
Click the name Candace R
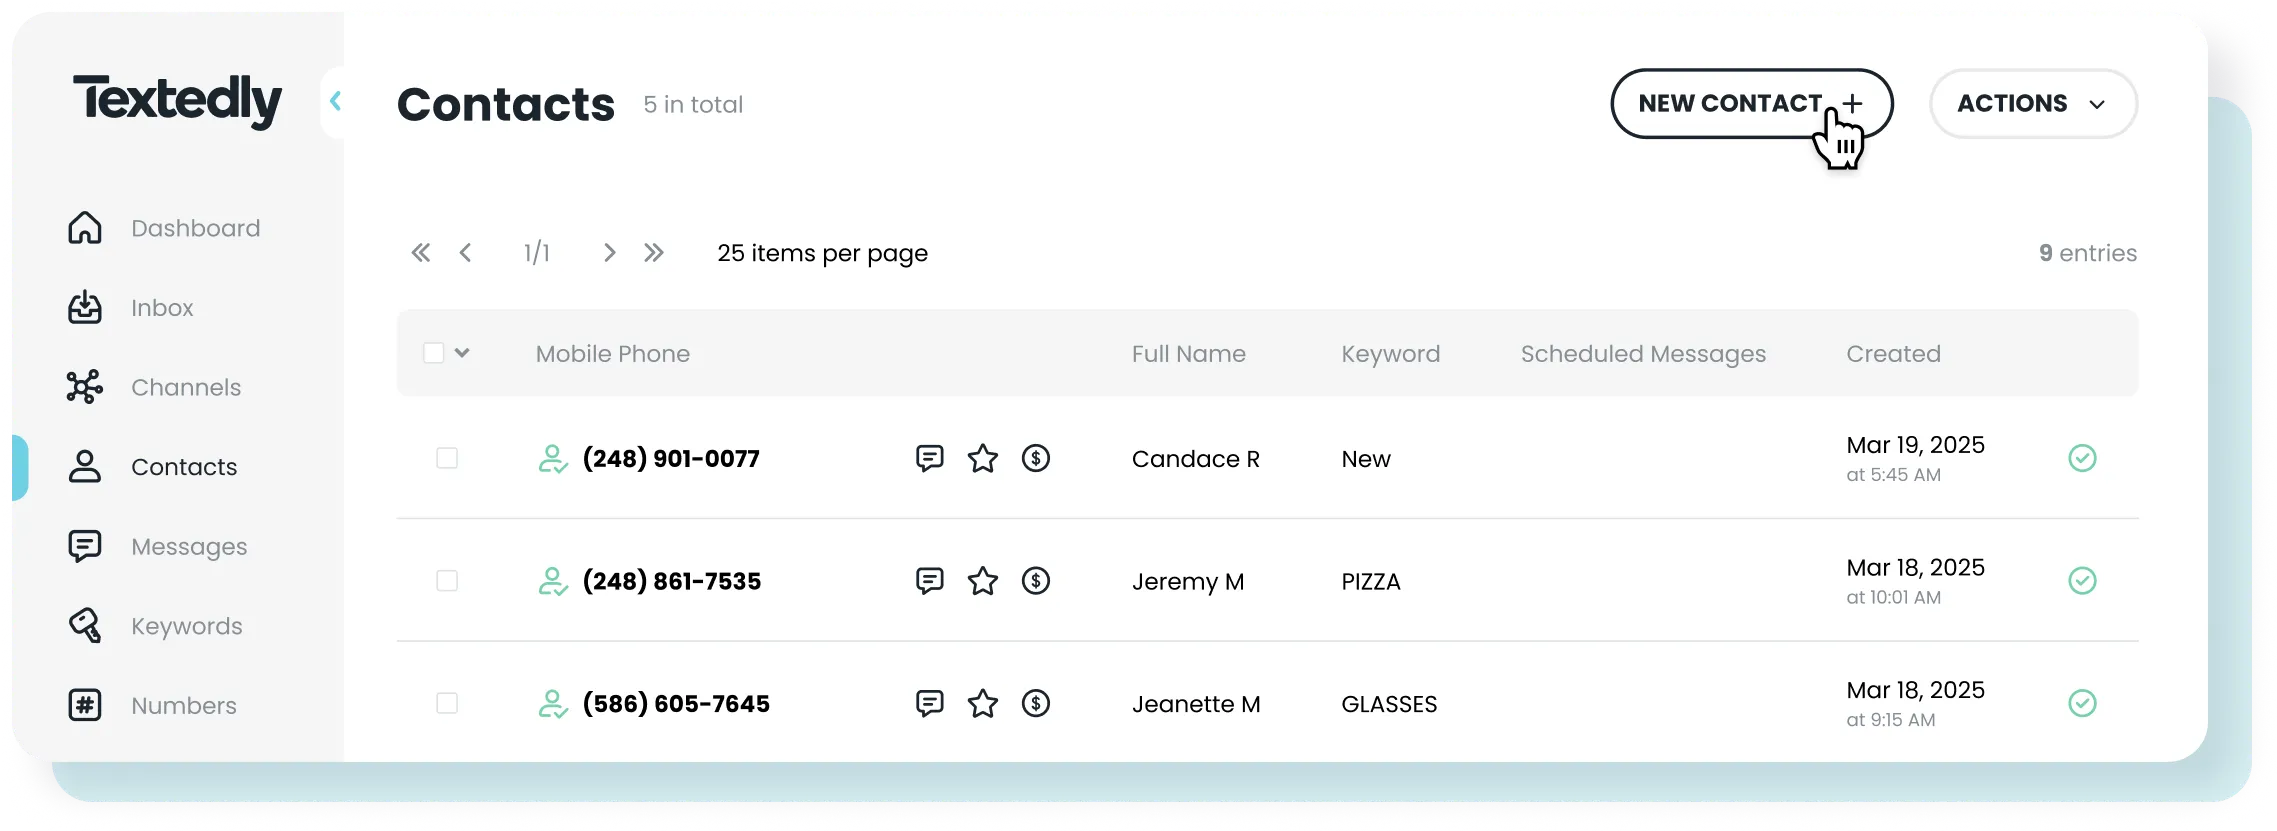point(1196,459)
